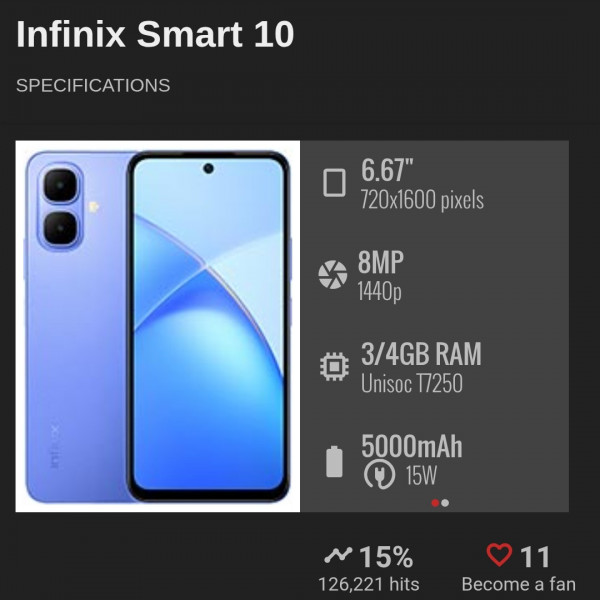Click the 5000mAh battery spec
600x600 pixels.
coord(412,446)
